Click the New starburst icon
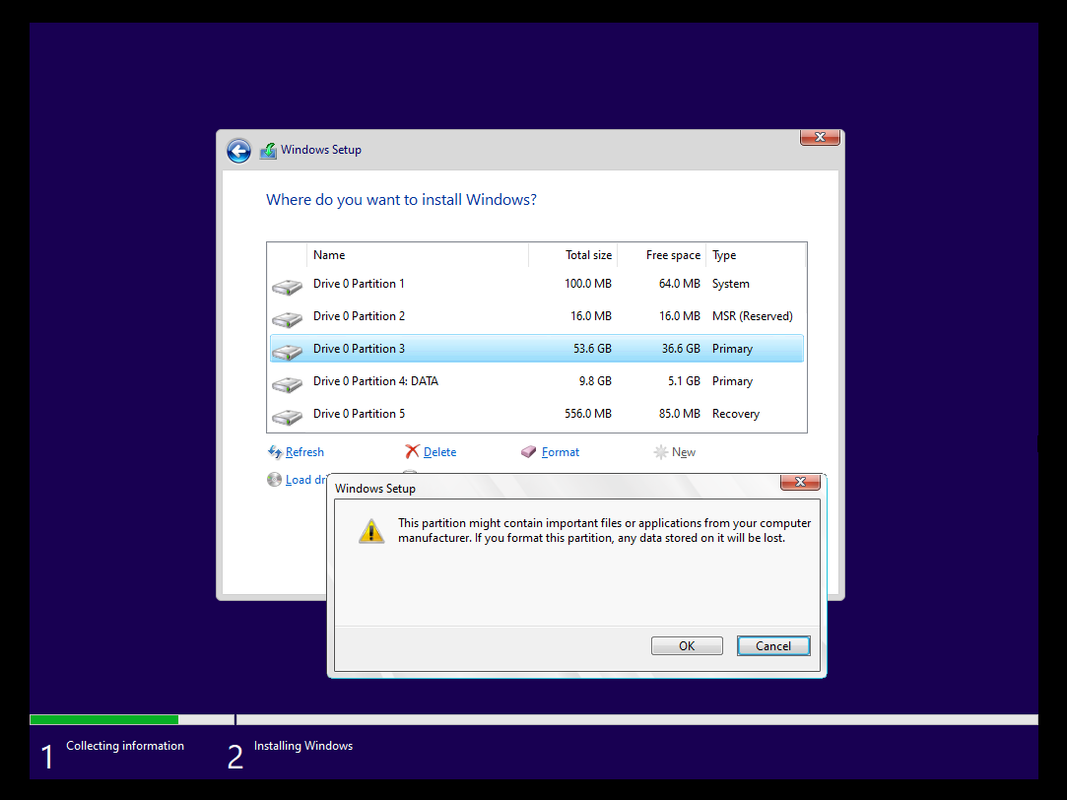This screenshot has height=800, width=1067. click(660, 452)
